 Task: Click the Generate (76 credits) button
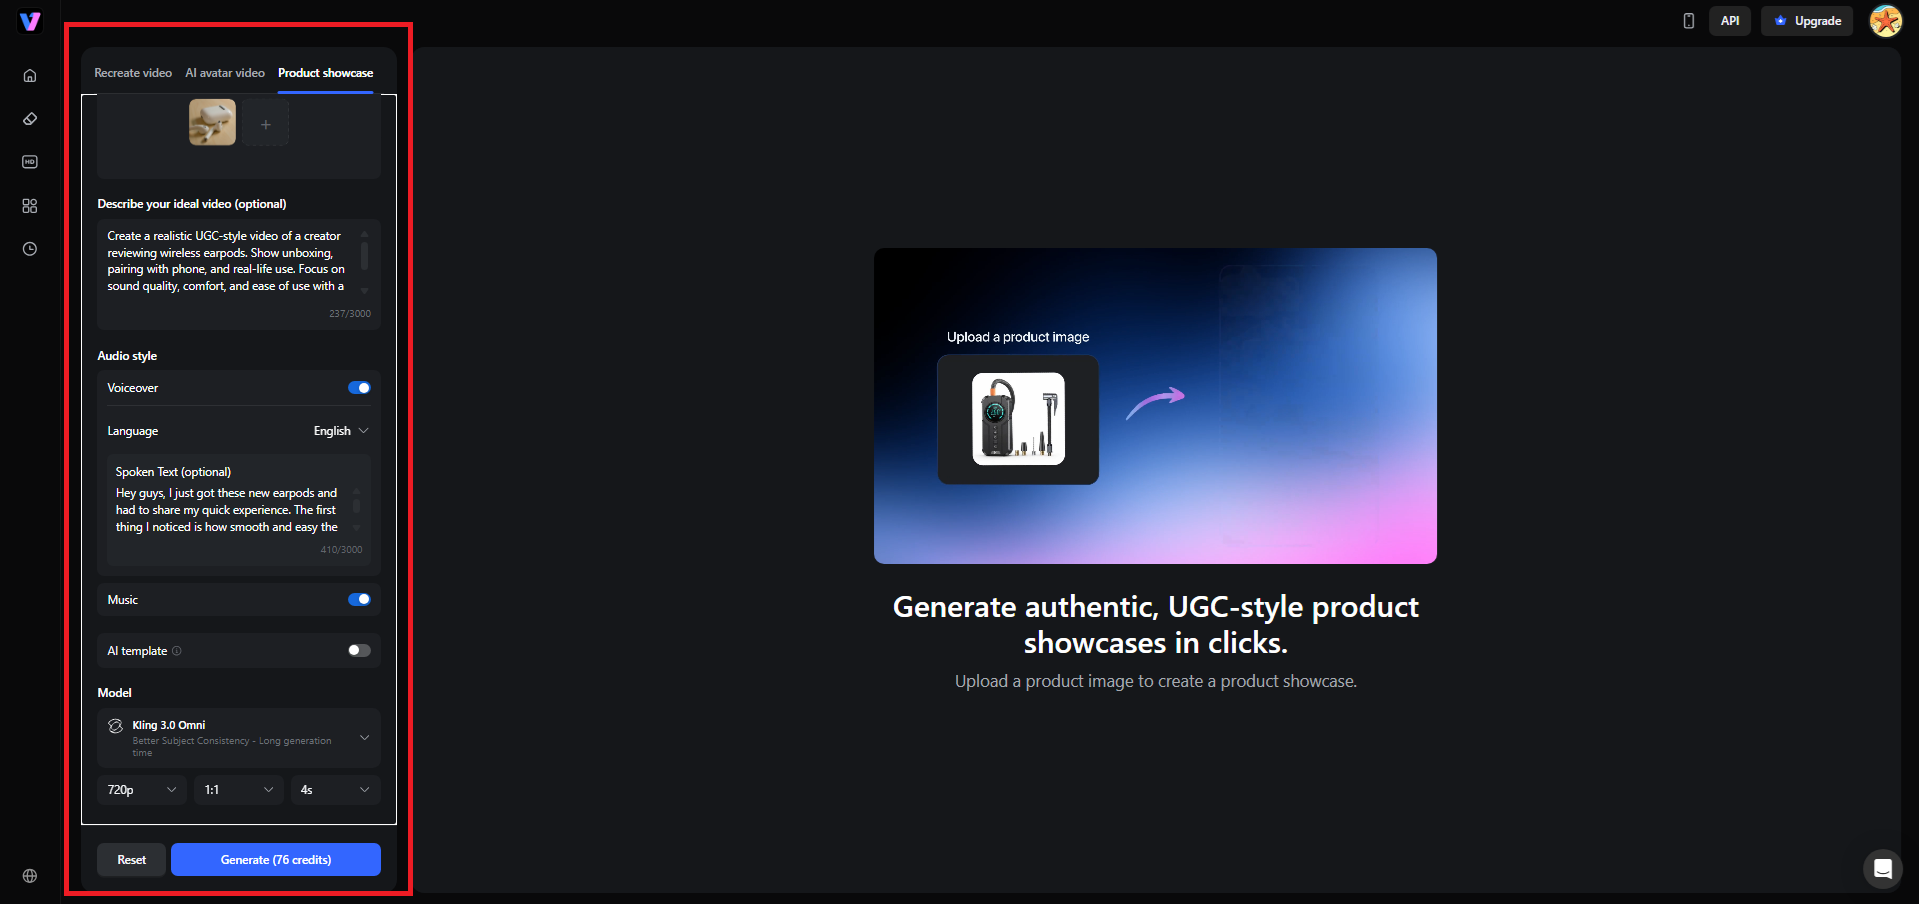[x=275, y=859]
